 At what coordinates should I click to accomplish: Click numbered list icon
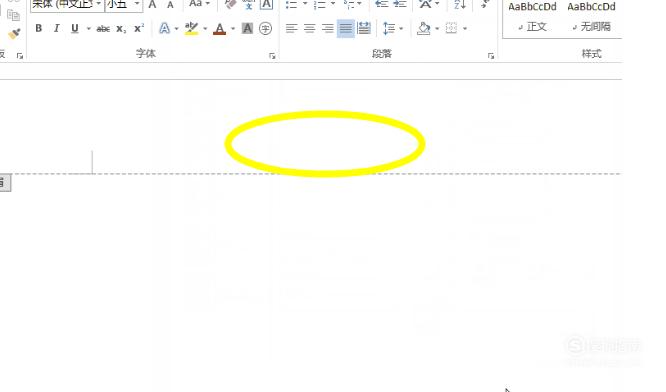[320, 5]
